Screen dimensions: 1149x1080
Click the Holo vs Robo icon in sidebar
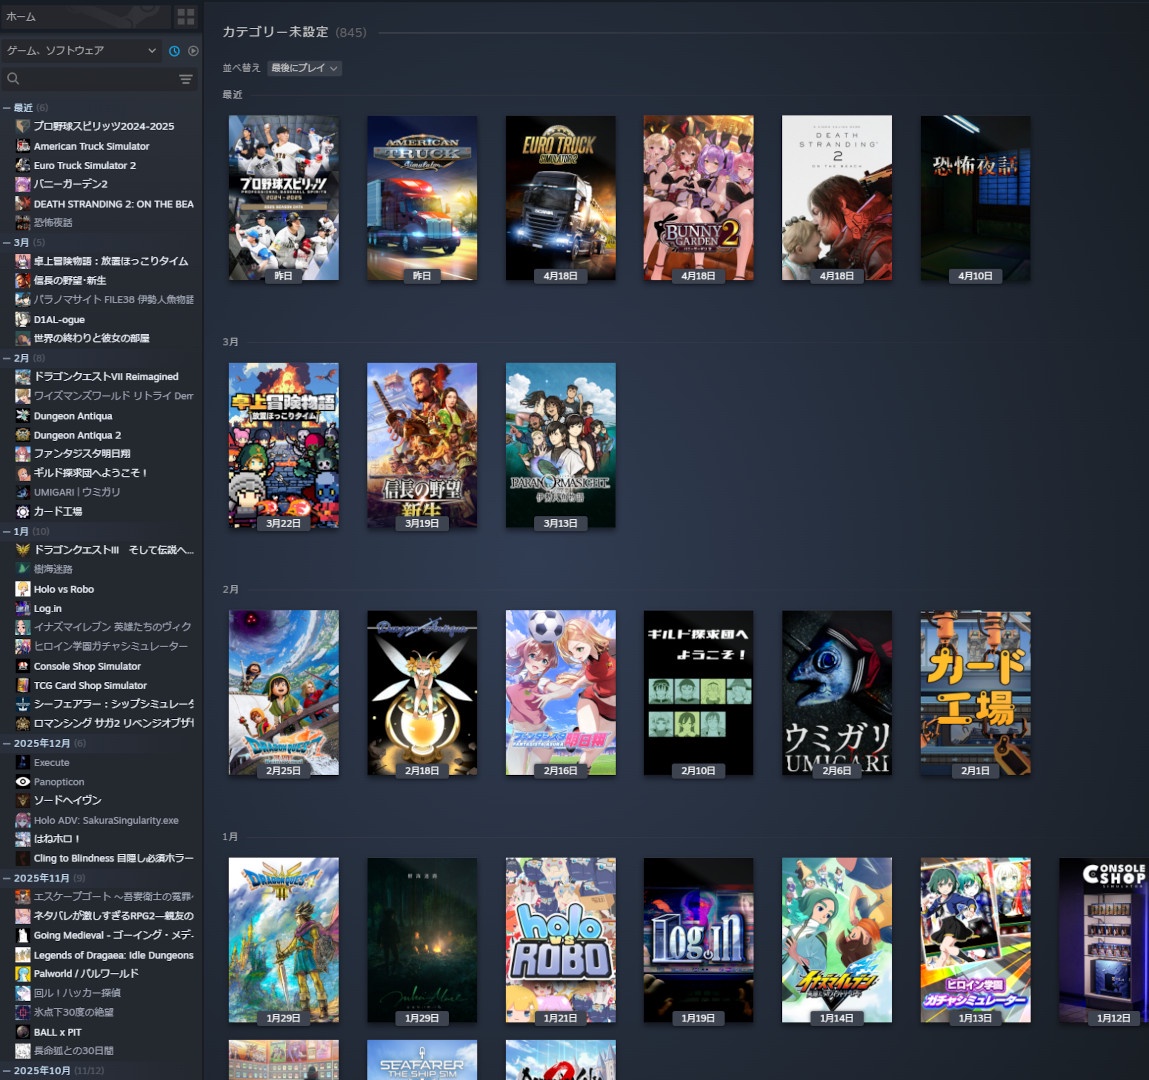[23, 589]
